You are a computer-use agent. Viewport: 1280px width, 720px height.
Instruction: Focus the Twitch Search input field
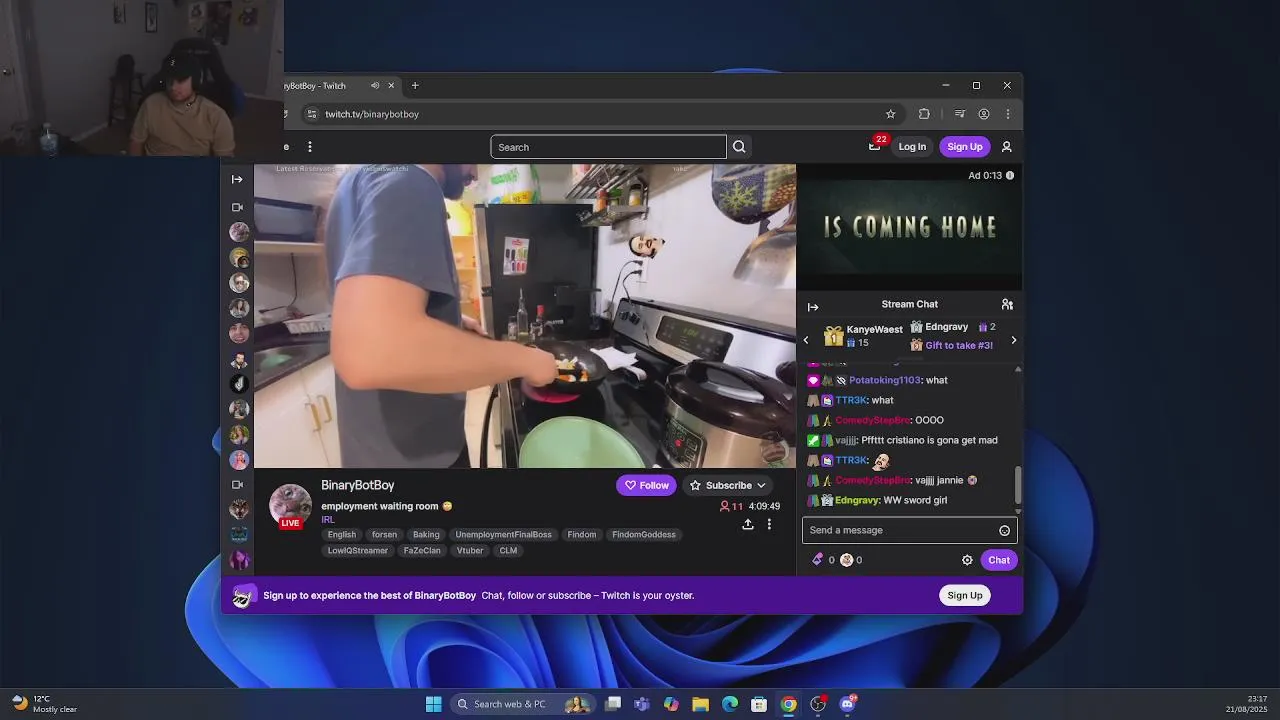[x=608, y=147]
